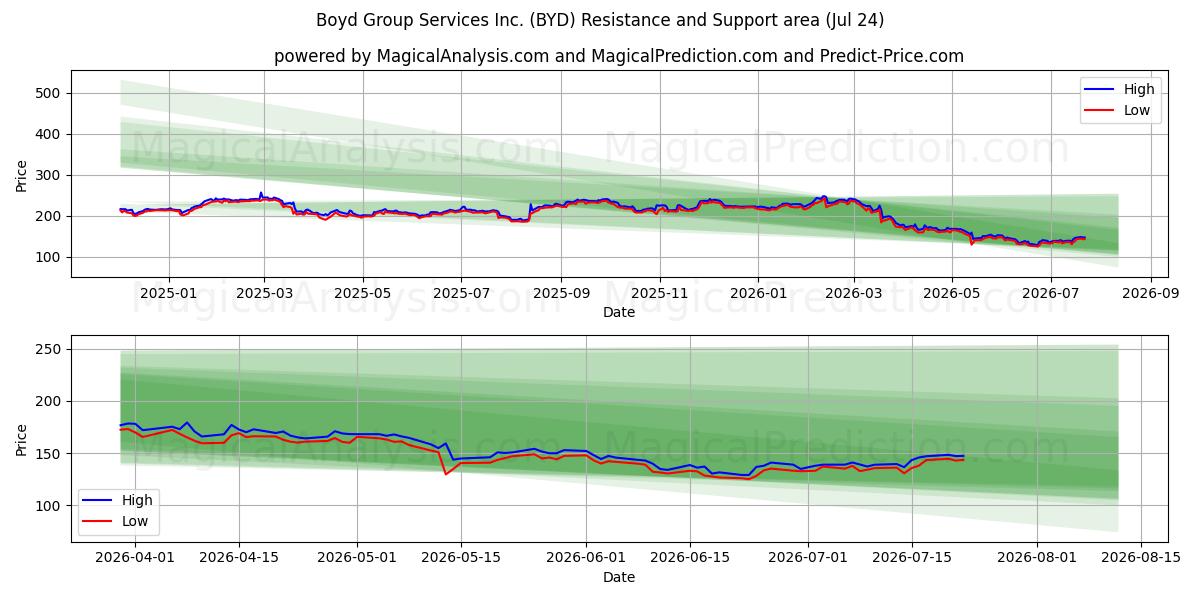Click the 'Price' axis label of top chart
The image size is (1200, 600).
(x=22, y=174)
